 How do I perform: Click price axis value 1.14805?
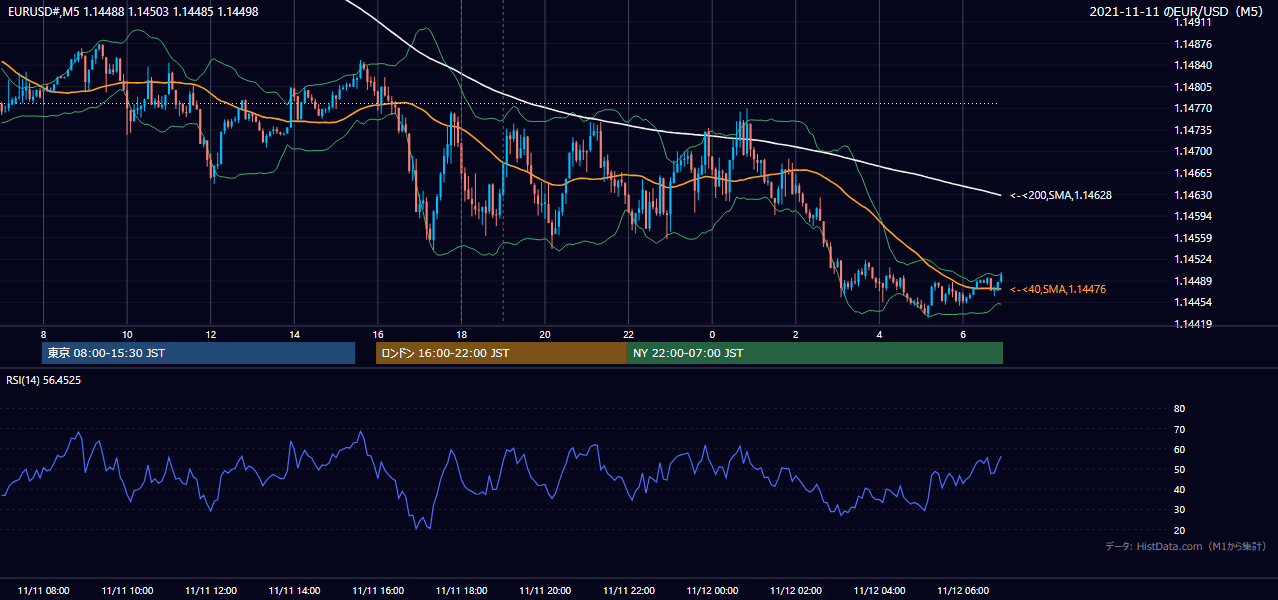click(1193, 87)
